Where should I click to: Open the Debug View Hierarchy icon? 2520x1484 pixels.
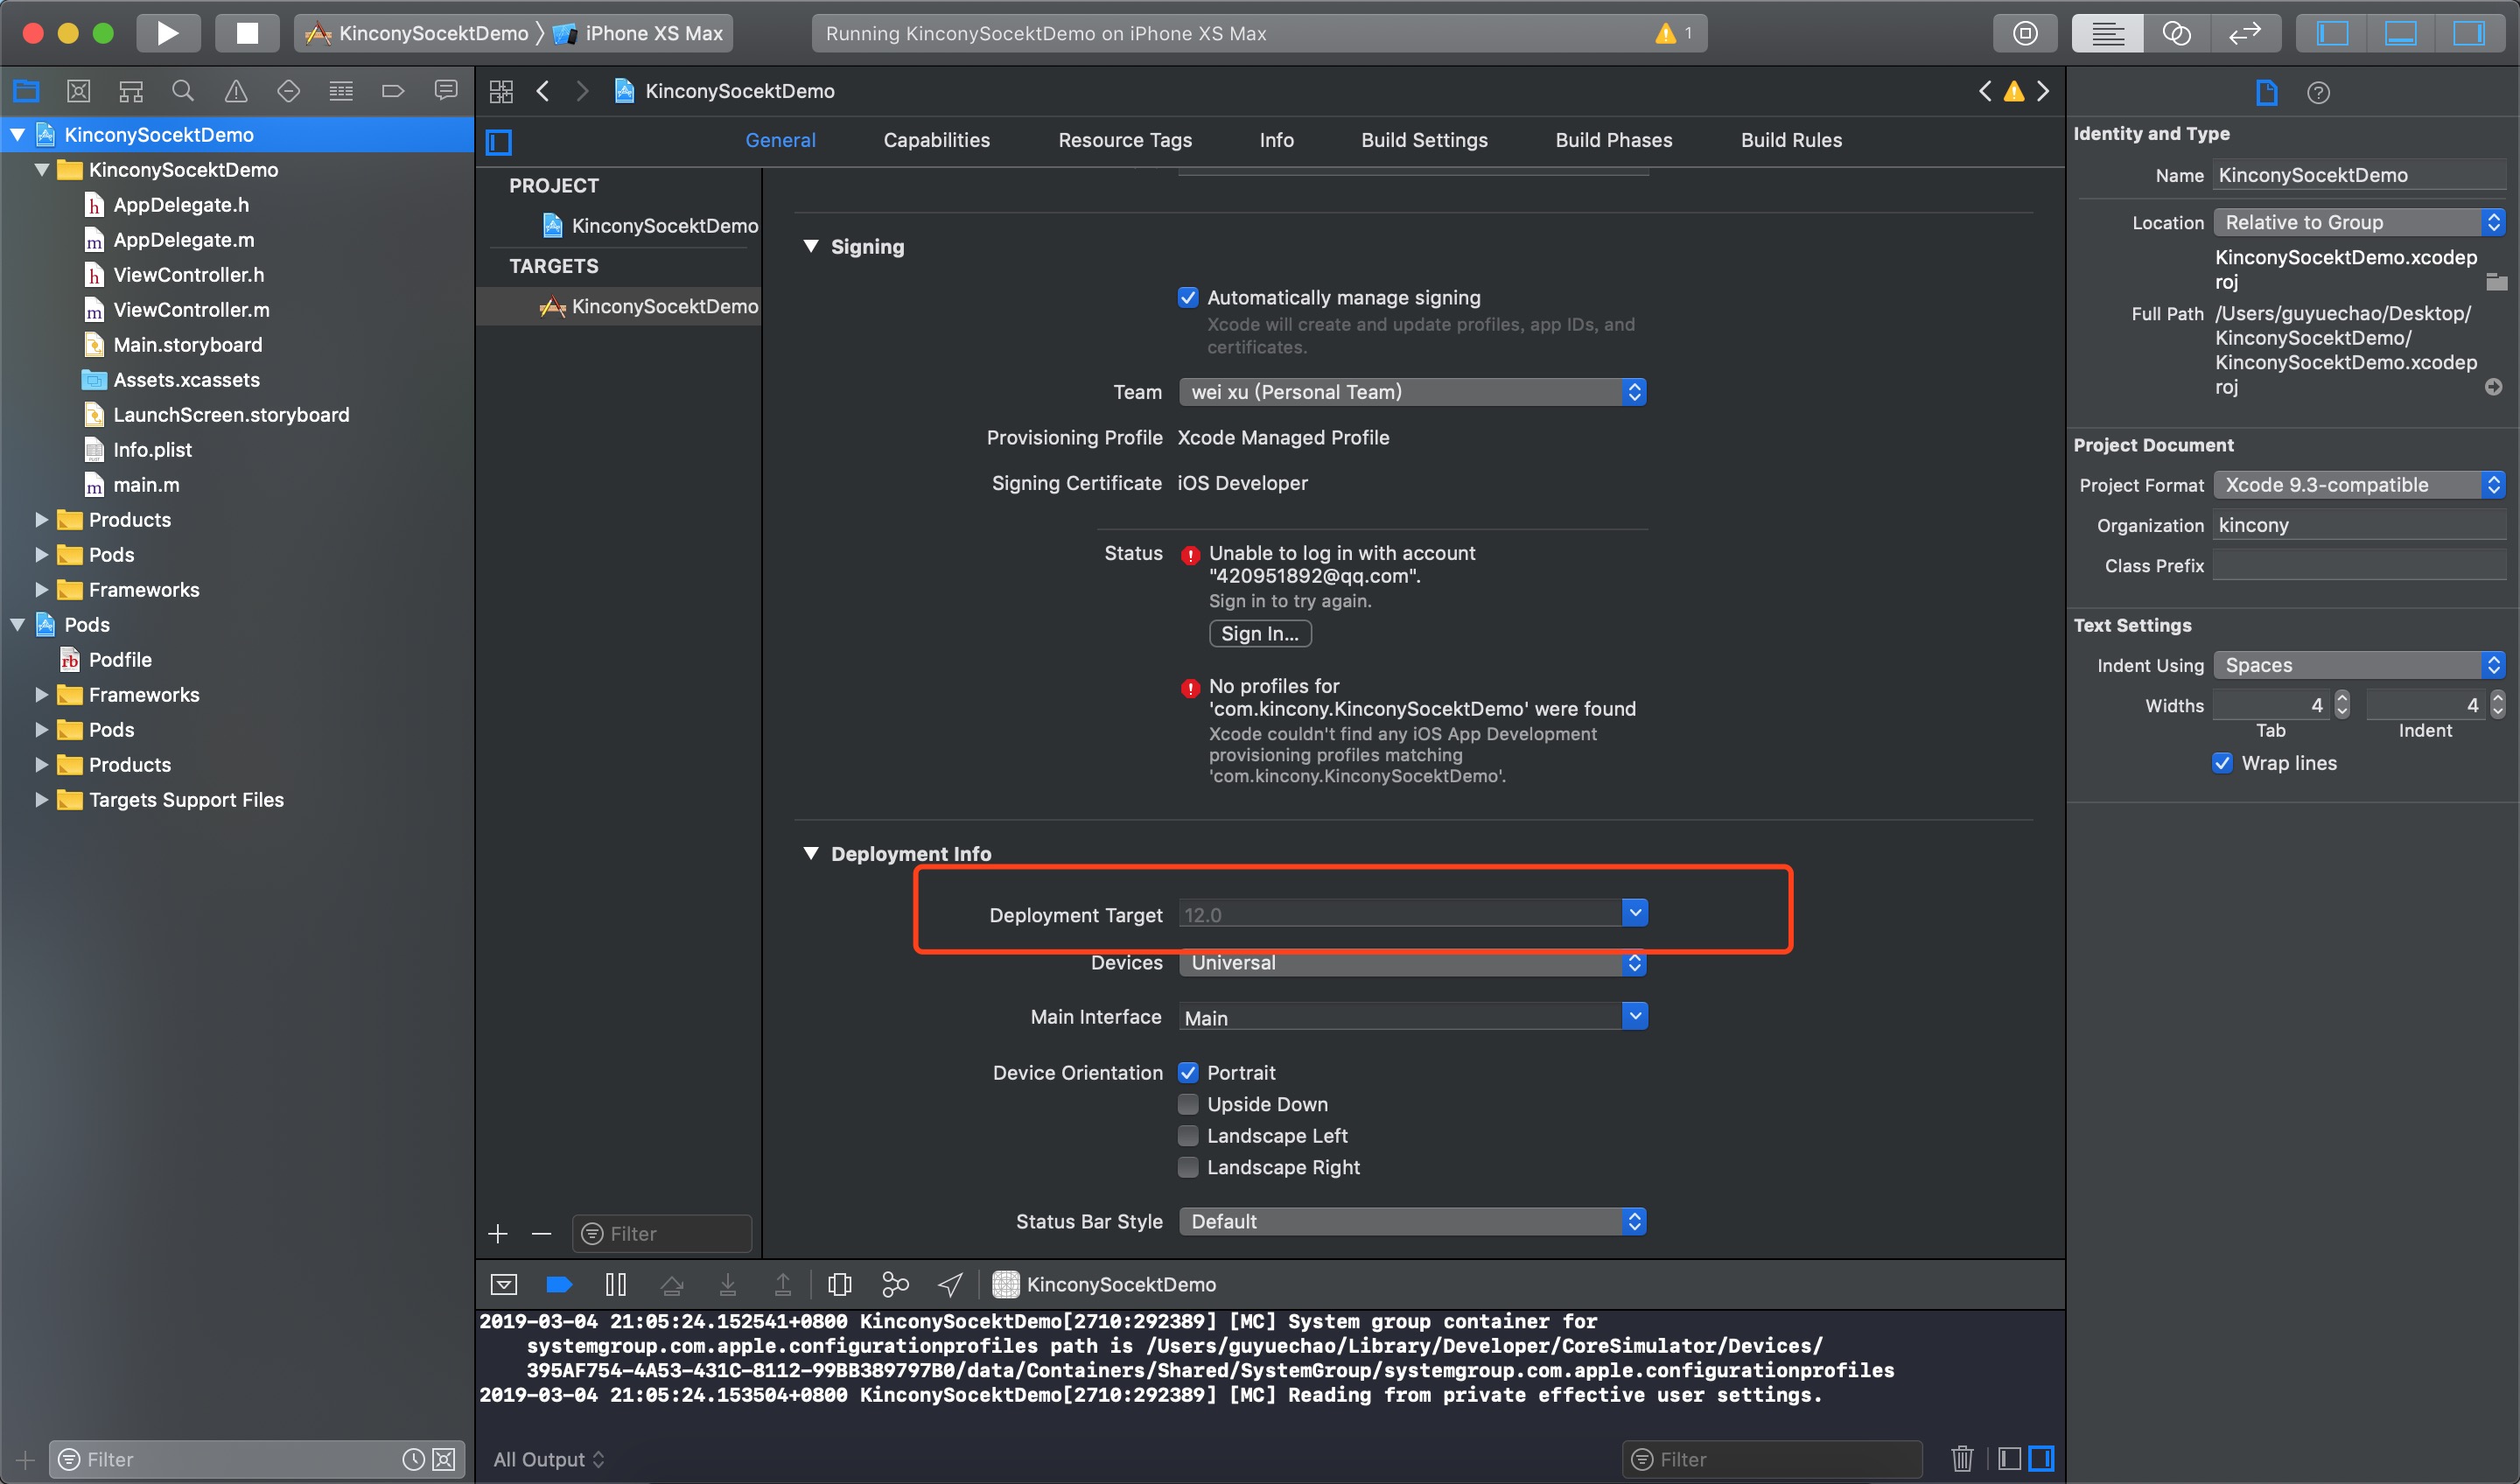pos(840,1284)
